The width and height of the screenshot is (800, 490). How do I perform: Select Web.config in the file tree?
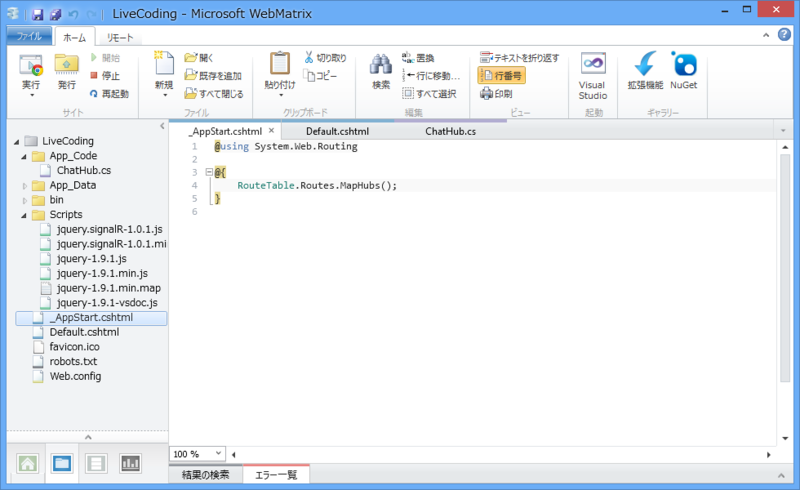click(75, 376)
